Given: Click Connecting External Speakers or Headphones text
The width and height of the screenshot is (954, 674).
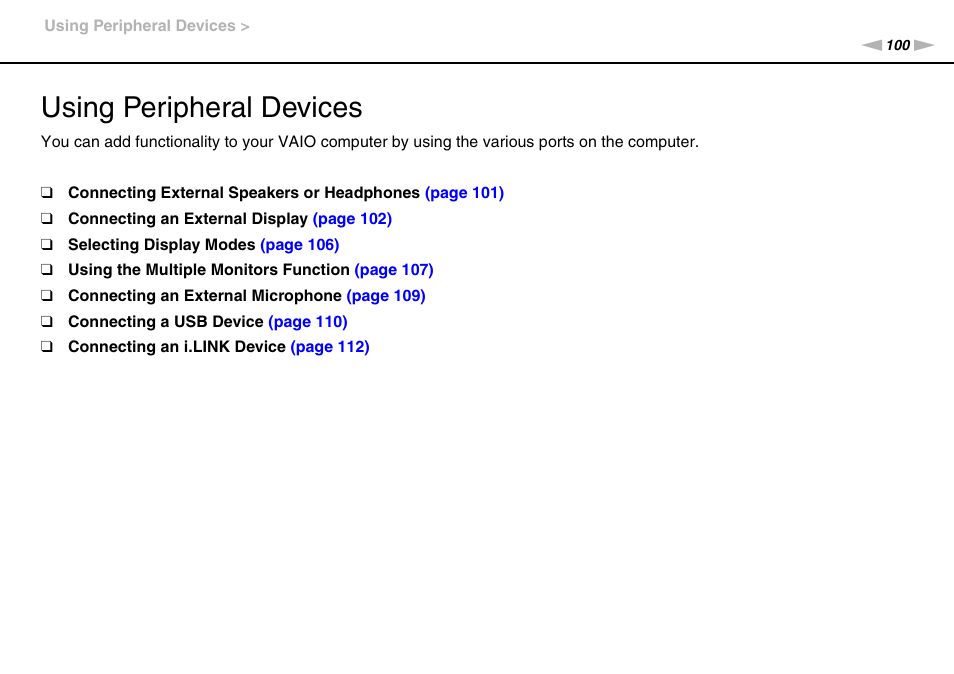Looking at the screenshot, I should 244,193.
